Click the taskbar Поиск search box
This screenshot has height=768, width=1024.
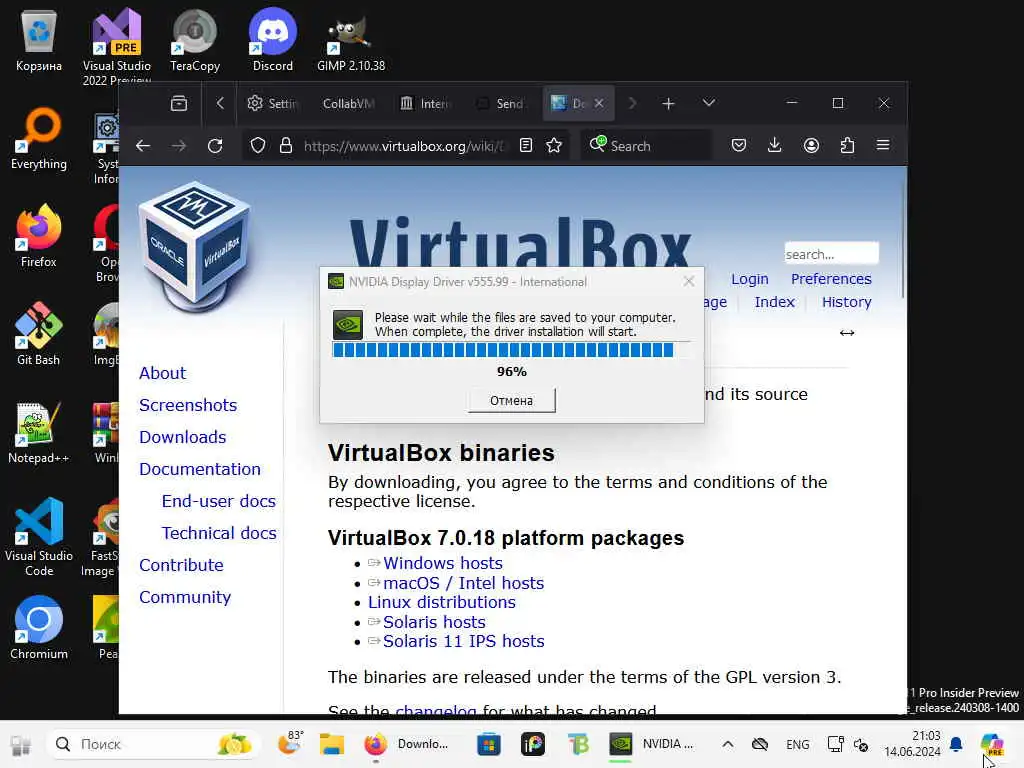click(x=152, y=744)
